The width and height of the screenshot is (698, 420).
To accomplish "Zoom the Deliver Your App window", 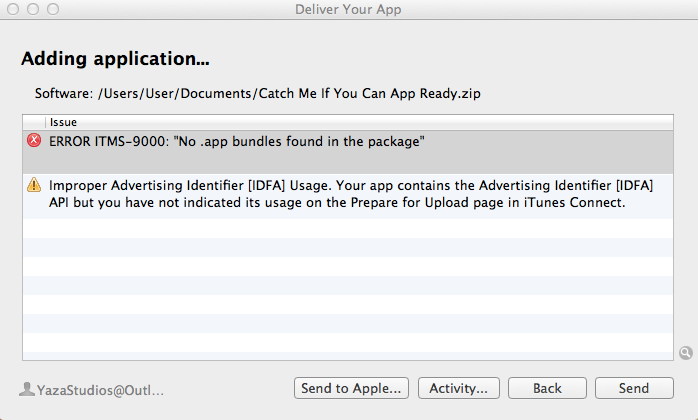I will (53, 9).
